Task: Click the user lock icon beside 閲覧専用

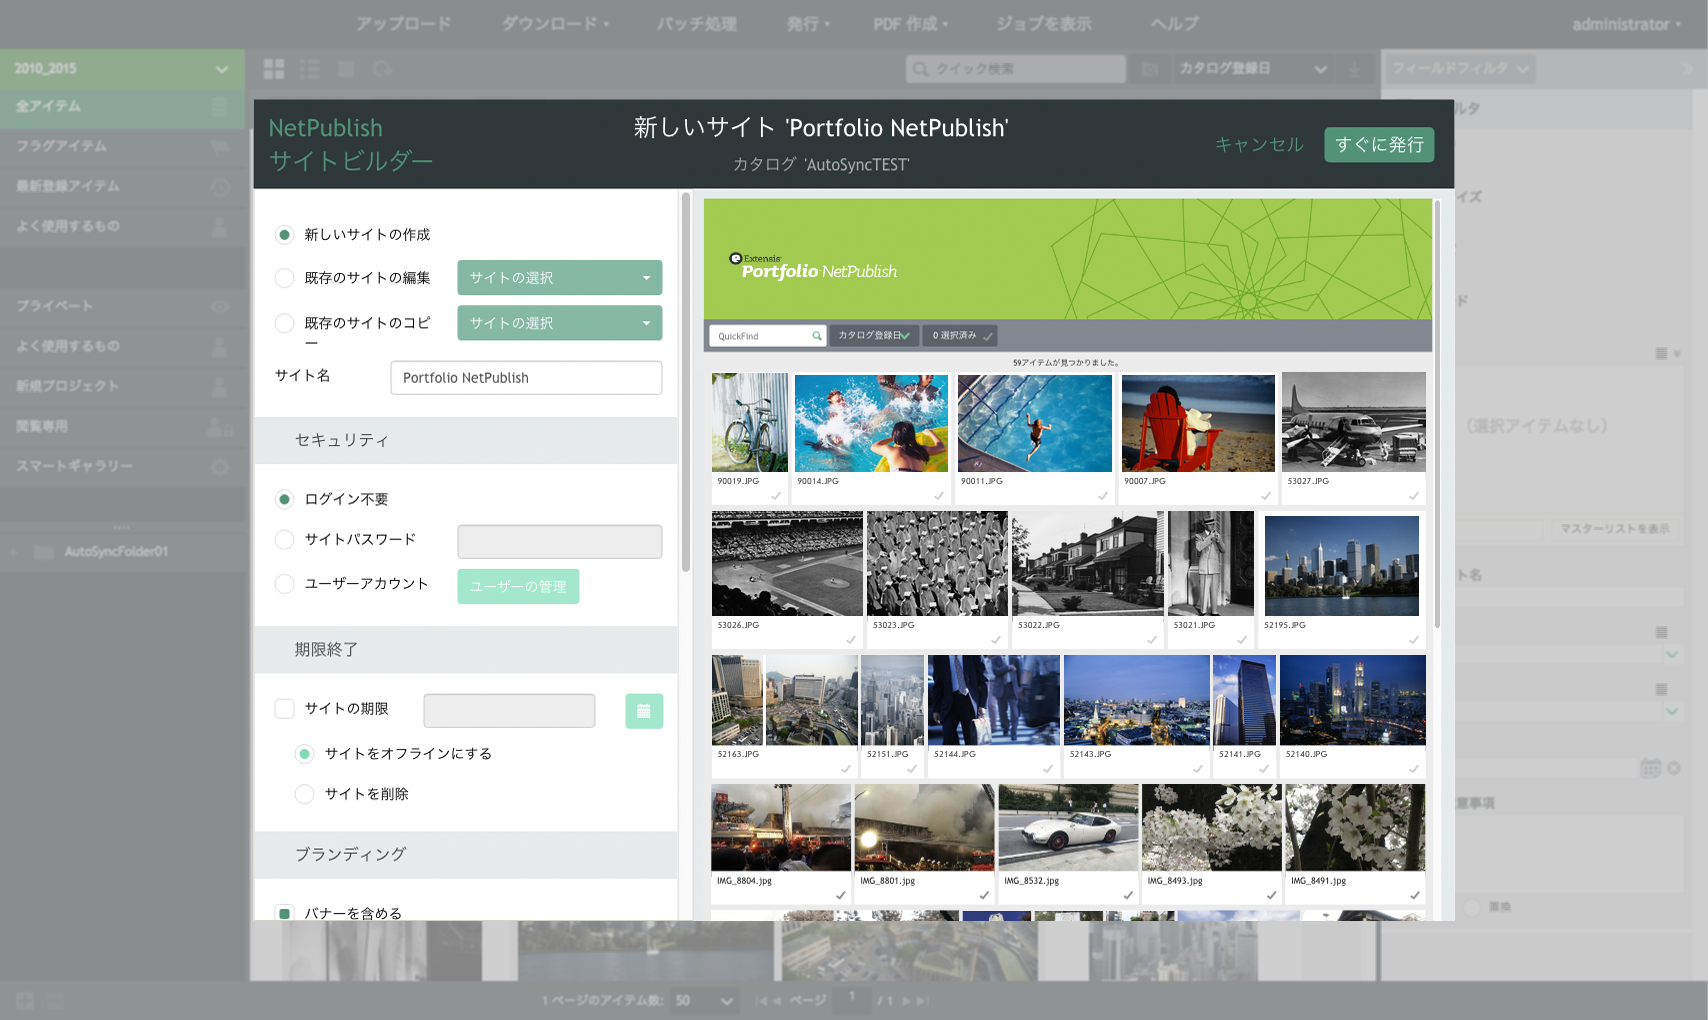Action: pos(220,427)
